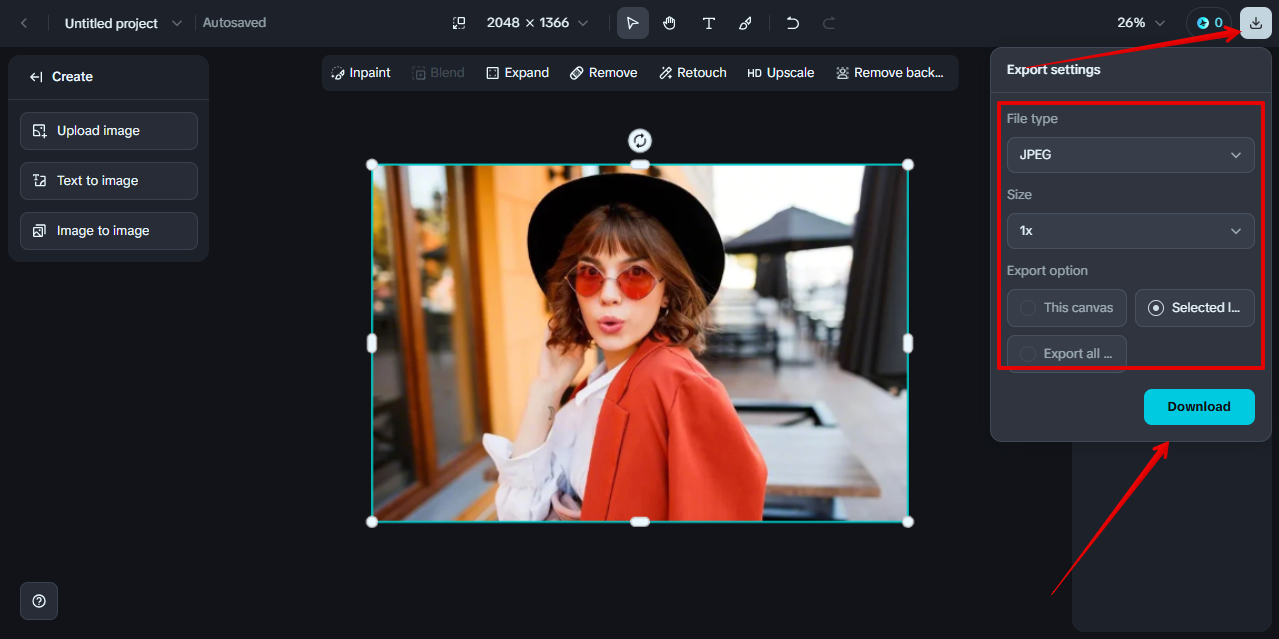Choose the Retouch tool
The width and height of the screenshot is (1279, 639).
[x=692, y=73]
